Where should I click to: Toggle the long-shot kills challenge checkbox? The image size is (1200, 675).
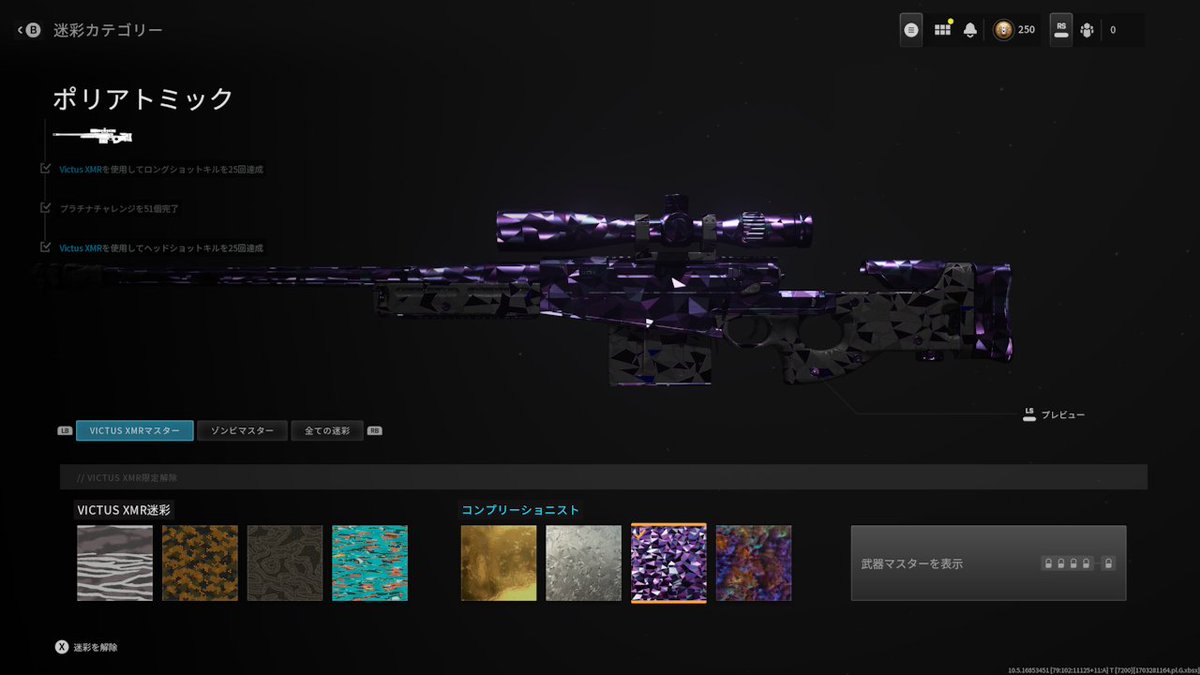45,168
